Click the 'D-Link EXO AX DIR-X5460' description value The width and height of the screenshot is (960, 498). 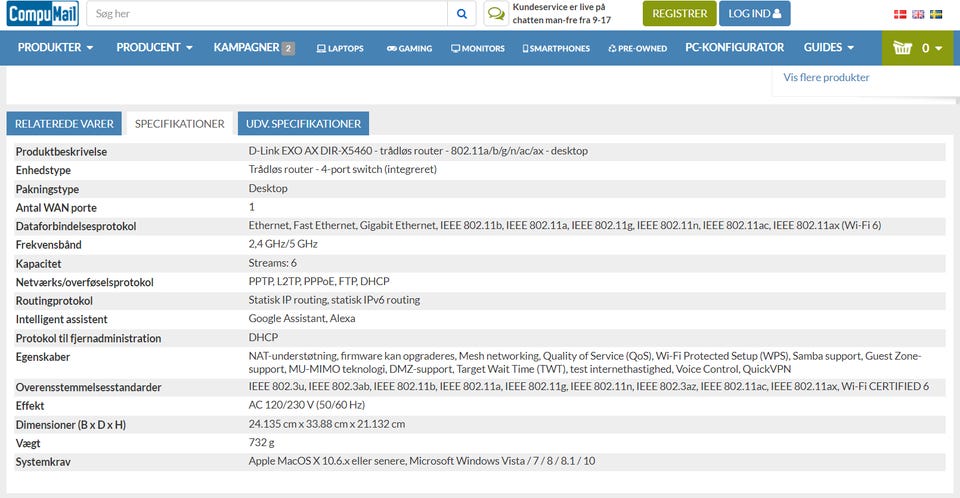[418, 151]
